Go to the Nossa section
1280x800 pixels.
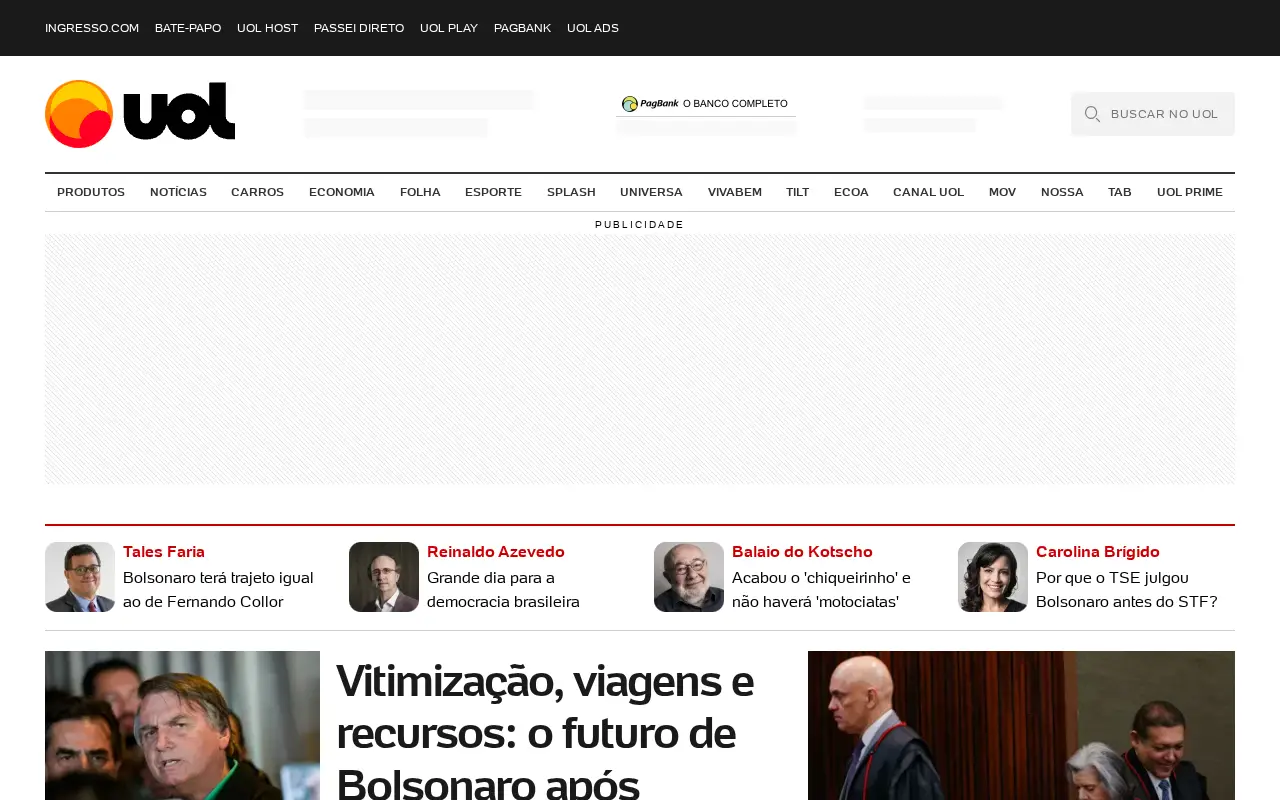coord(1062,192)
